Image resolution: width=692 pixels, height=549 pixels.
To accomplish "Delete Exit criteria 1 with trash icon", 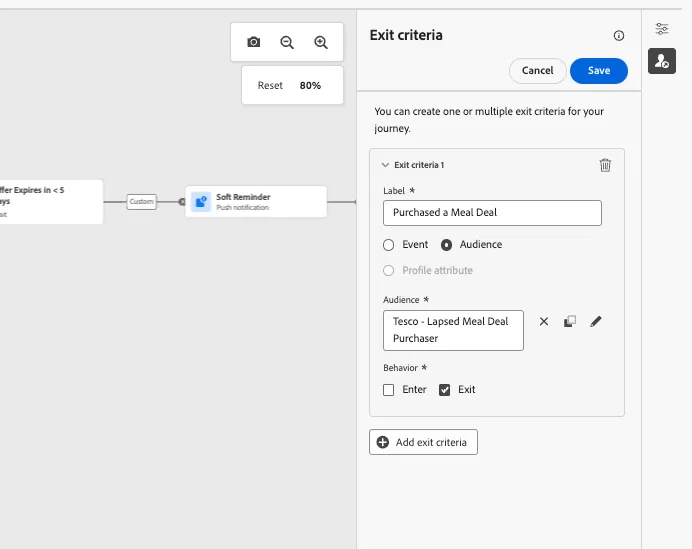I will pos(605,165).
